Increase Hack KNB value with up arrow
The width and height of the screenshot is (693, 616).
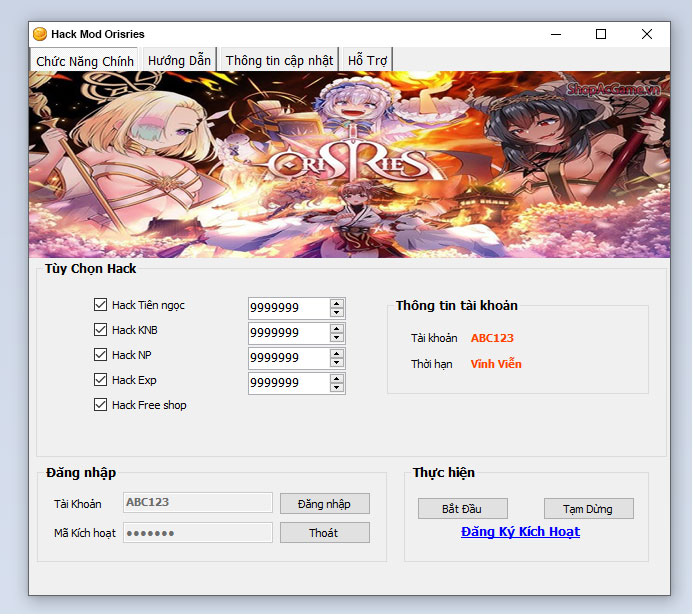pos(337,328)
